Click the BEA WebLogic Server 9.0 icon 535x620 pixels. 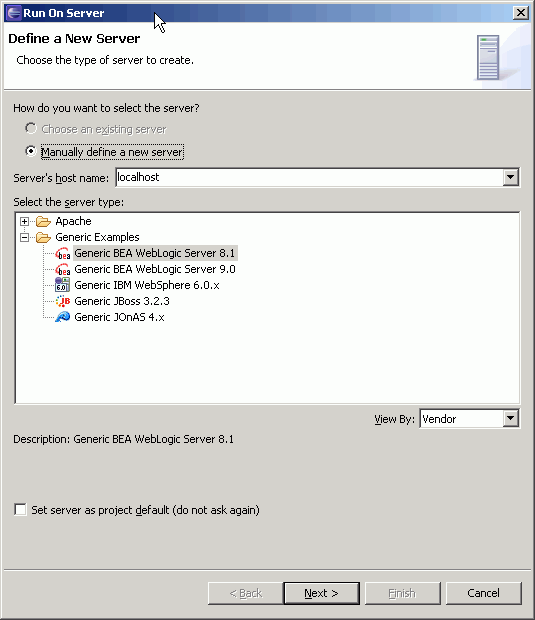[62, 270]
